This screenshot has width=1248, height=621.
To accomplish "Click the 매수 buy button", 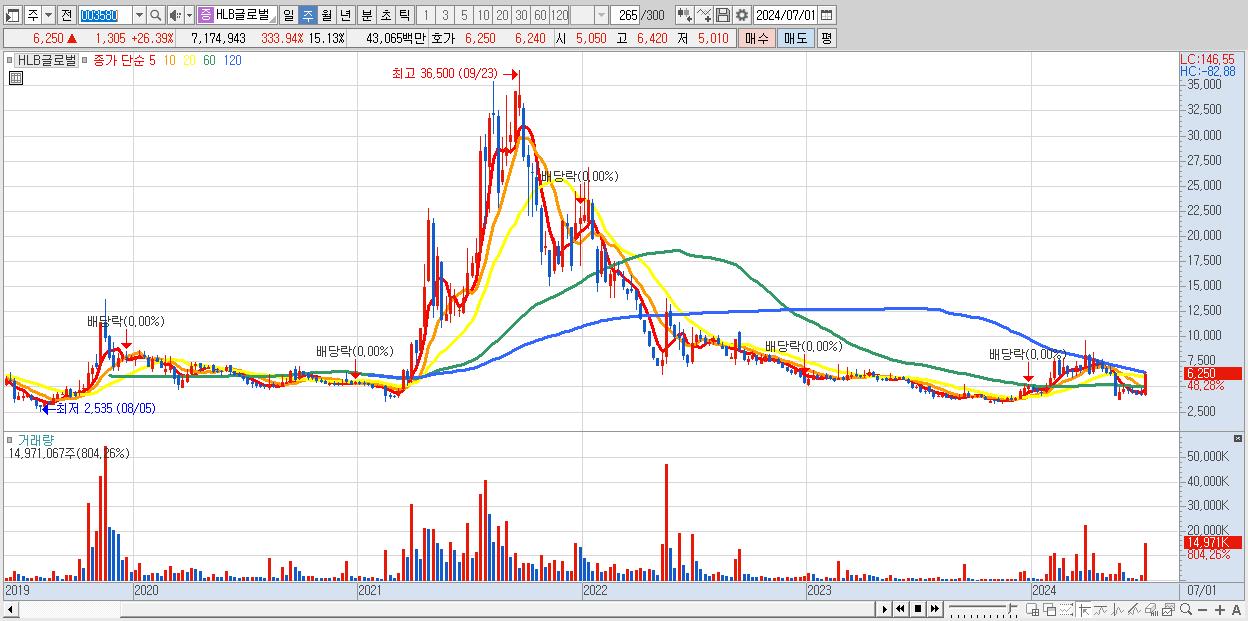I will click(x=757, y=38).
